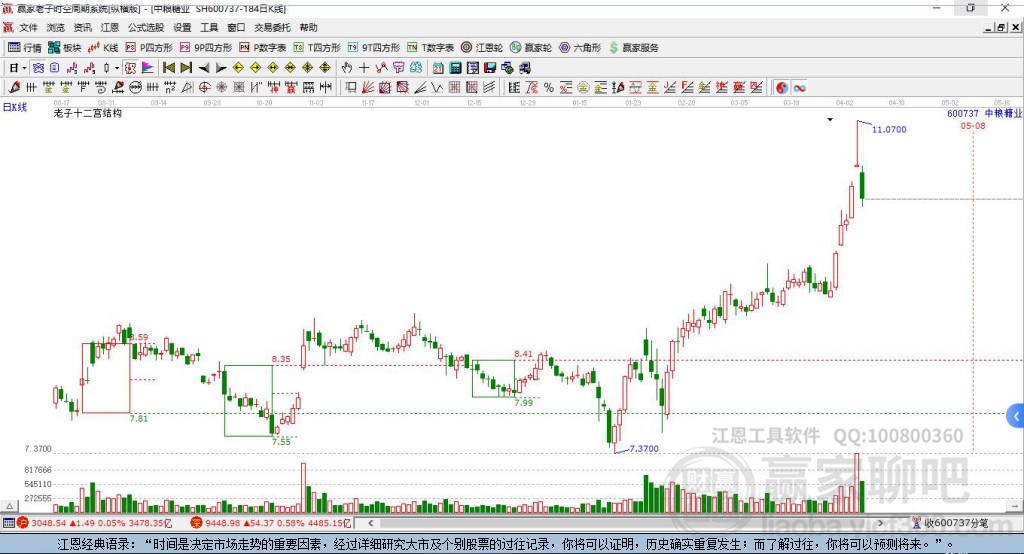This screenshot has width=1024, height=554.
Task: Click the 沪 index 3048.54 status
Action: [x=95, y=523]
